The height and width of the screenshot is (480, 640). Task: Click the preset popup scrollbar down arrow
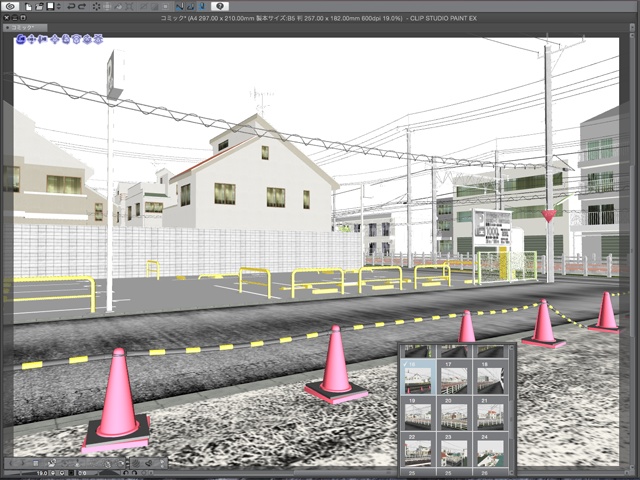[x=511, y=473]
